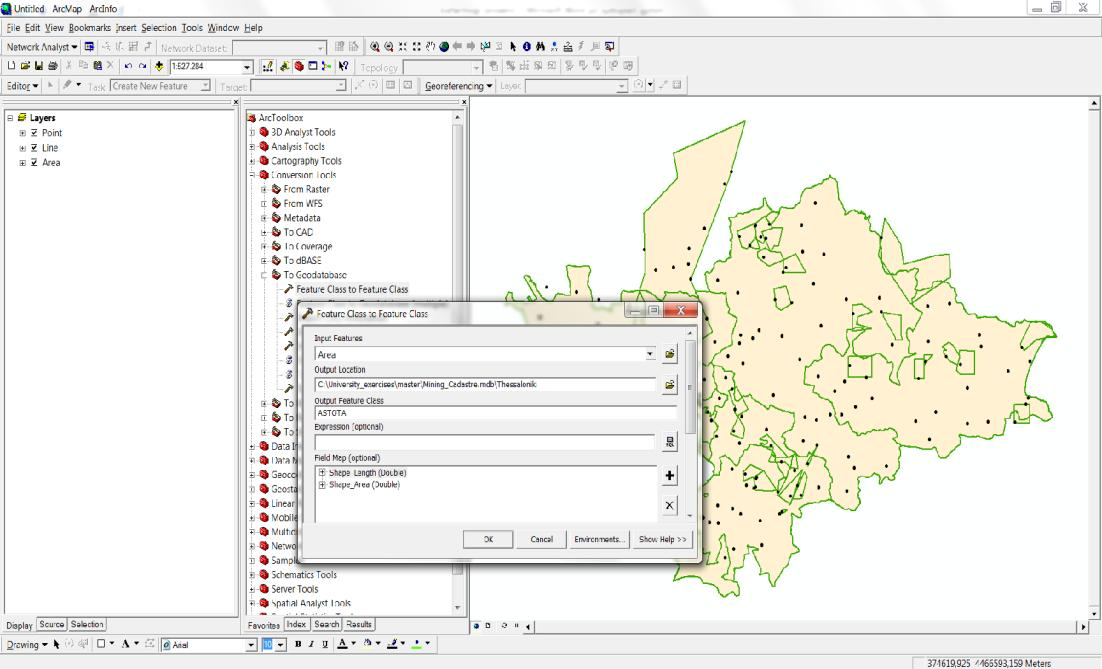Open the Drawing dropdown menu
Screen dimensions: 1102x669
pos(27,644)
